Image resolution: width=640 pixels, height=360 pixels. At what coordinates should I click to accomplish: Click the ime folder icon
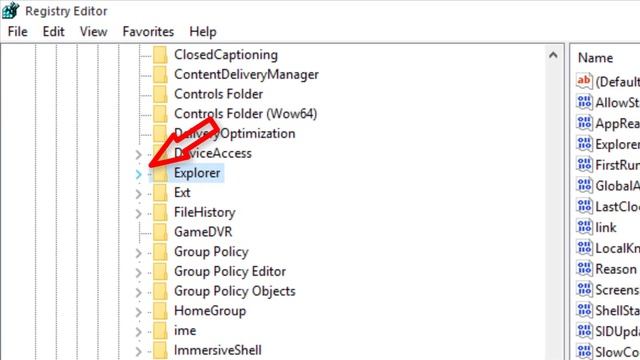(160, 330)
